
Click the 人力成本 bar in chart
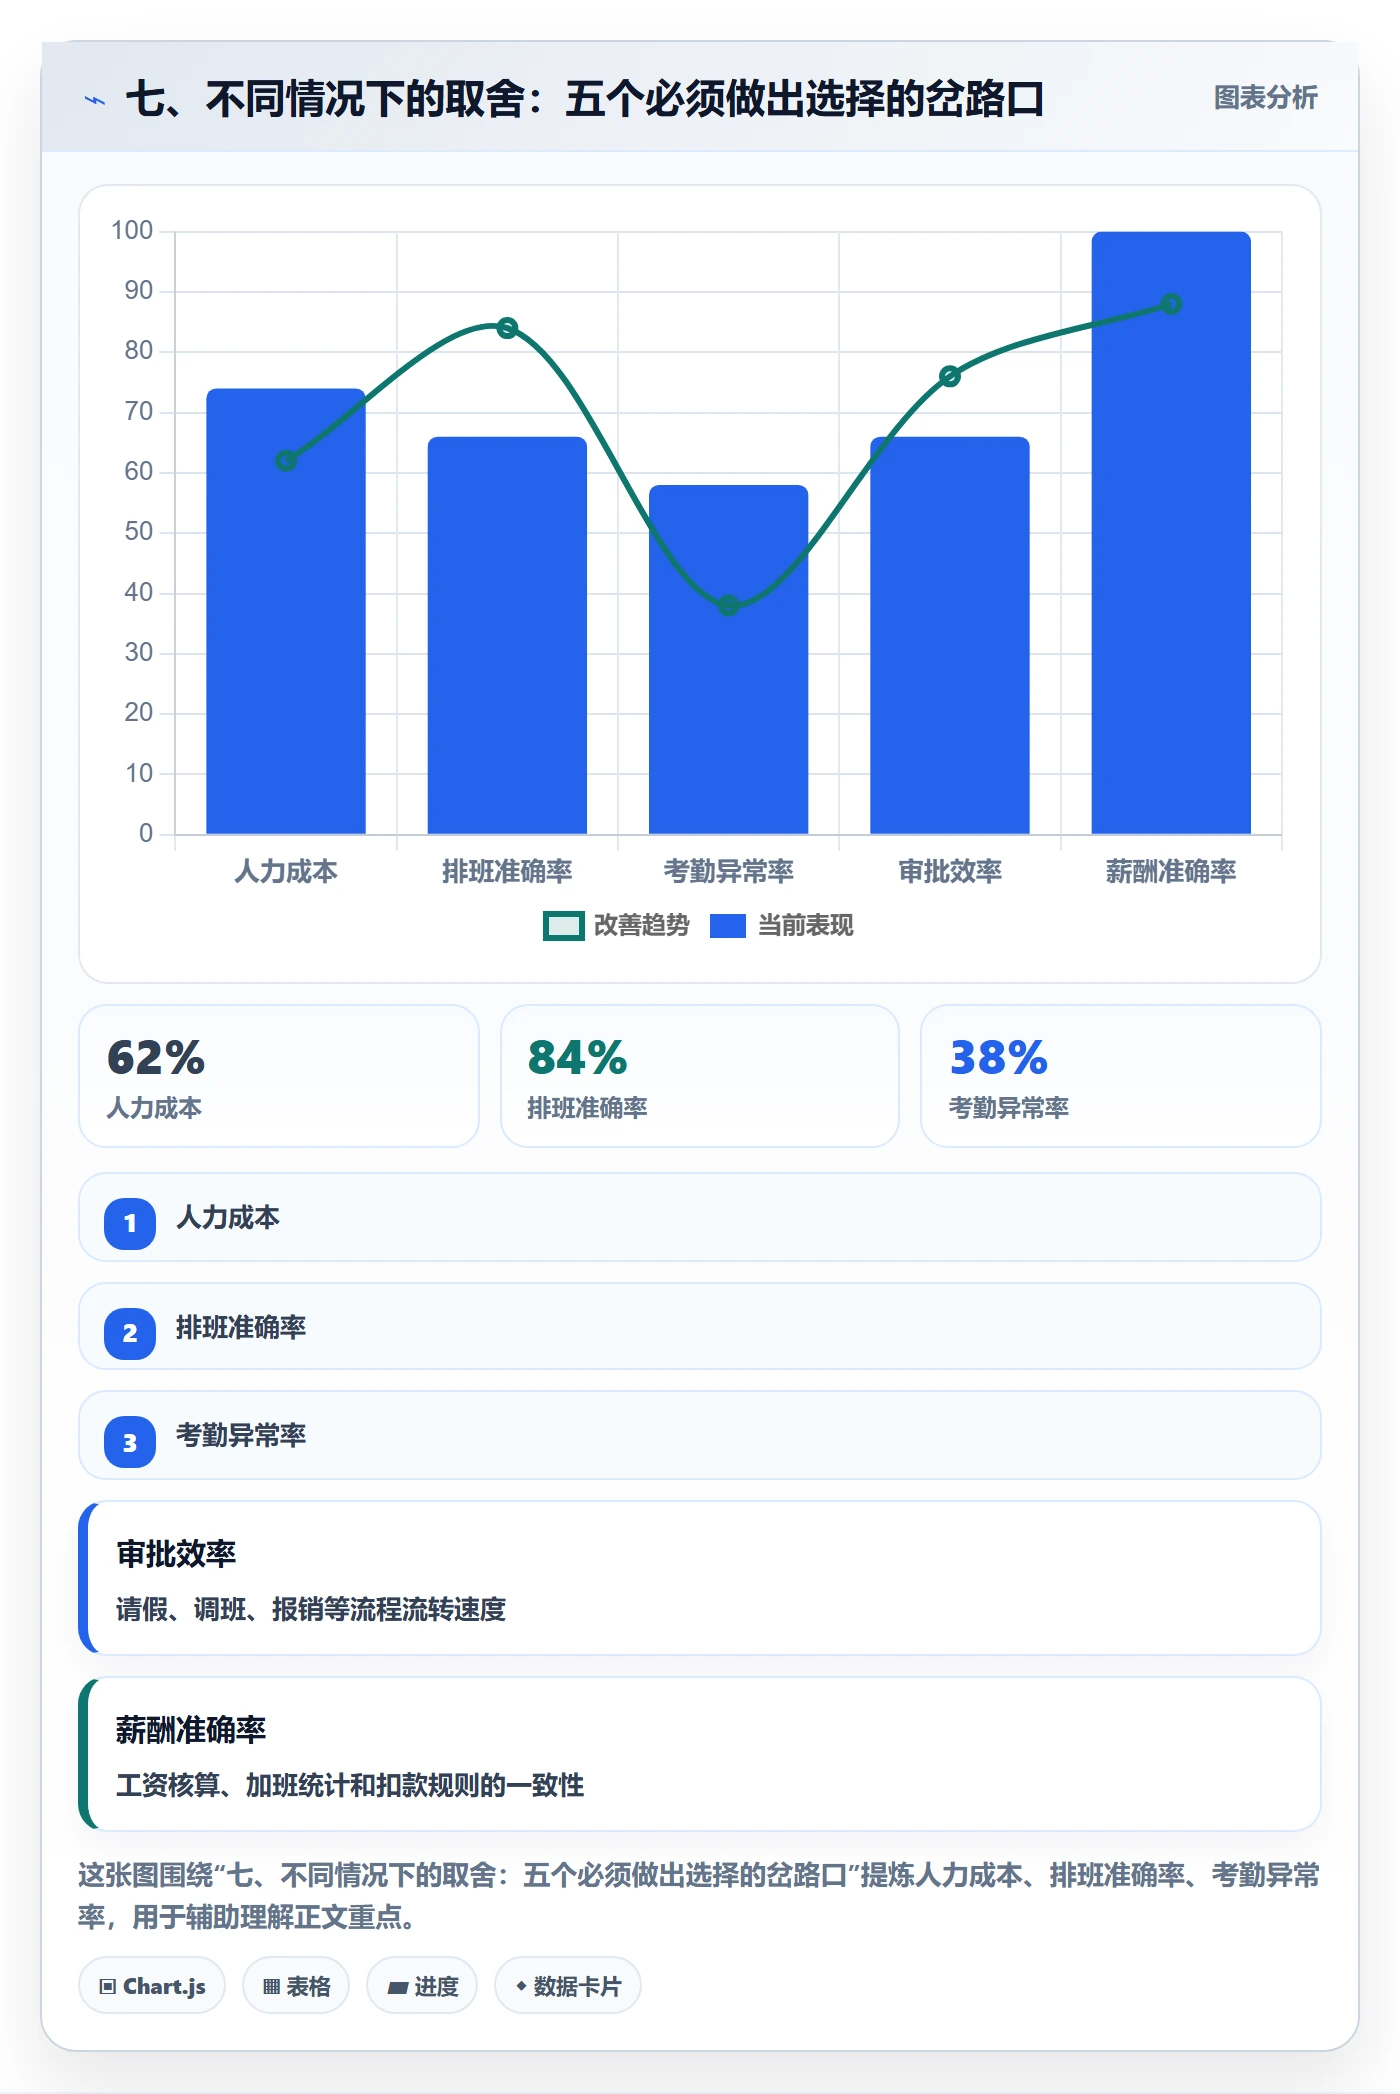[x=286, y=611]
